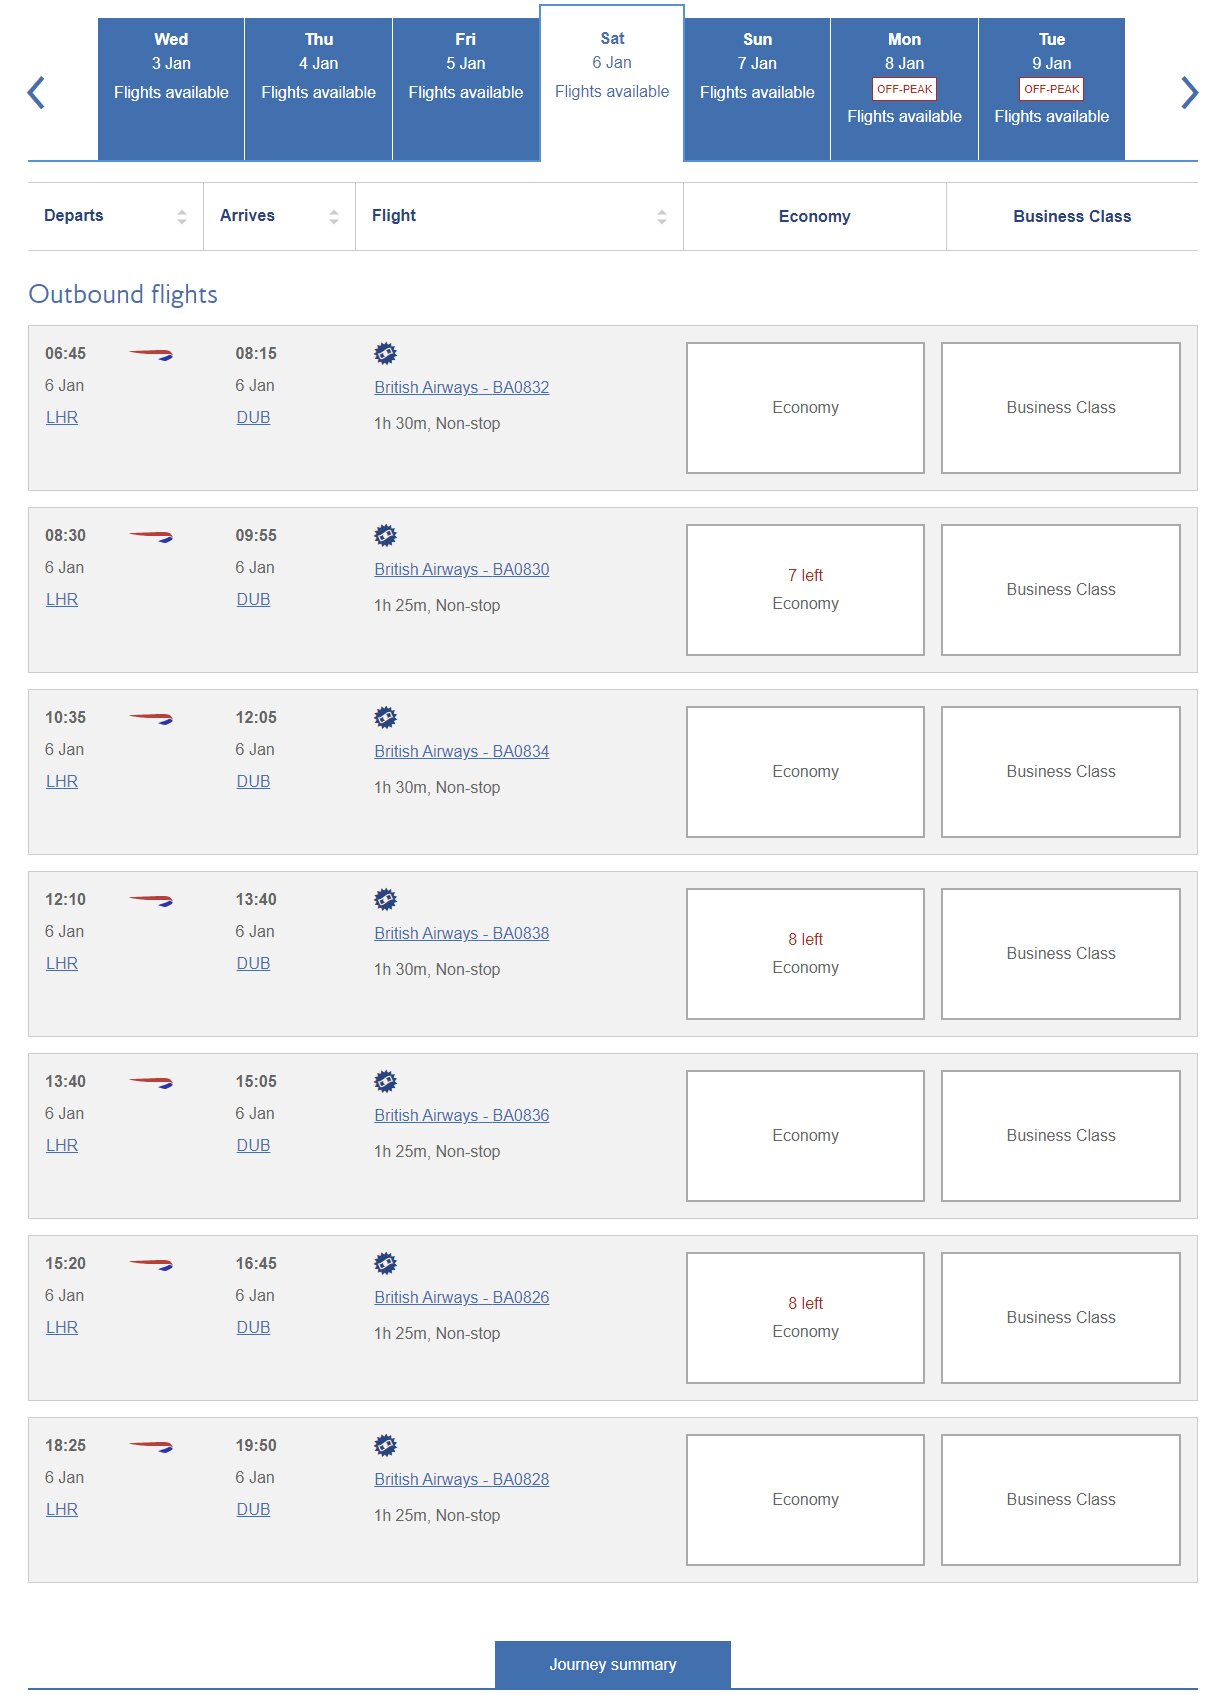Image resolution: width=1225 pixels, height=1699 pixels.
Task: Go to previous week dates arrow
Action: click(37, 92)
